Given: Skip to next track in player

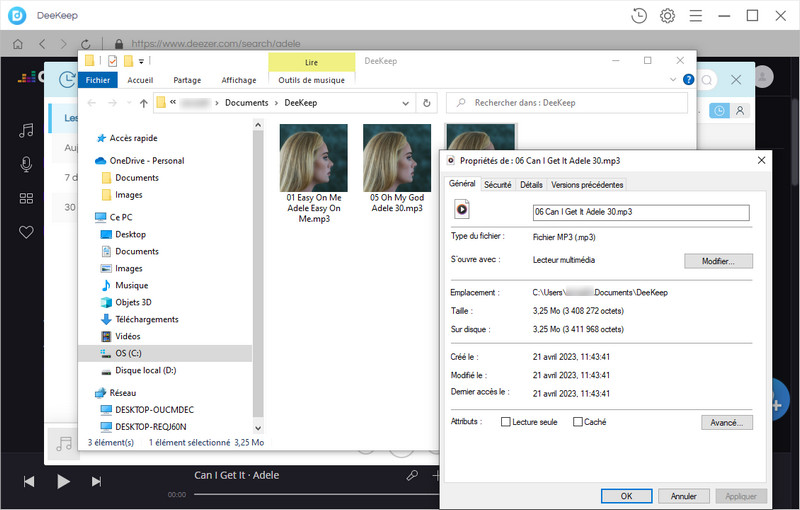Looking at the screenshot, I should pos(96,481).
